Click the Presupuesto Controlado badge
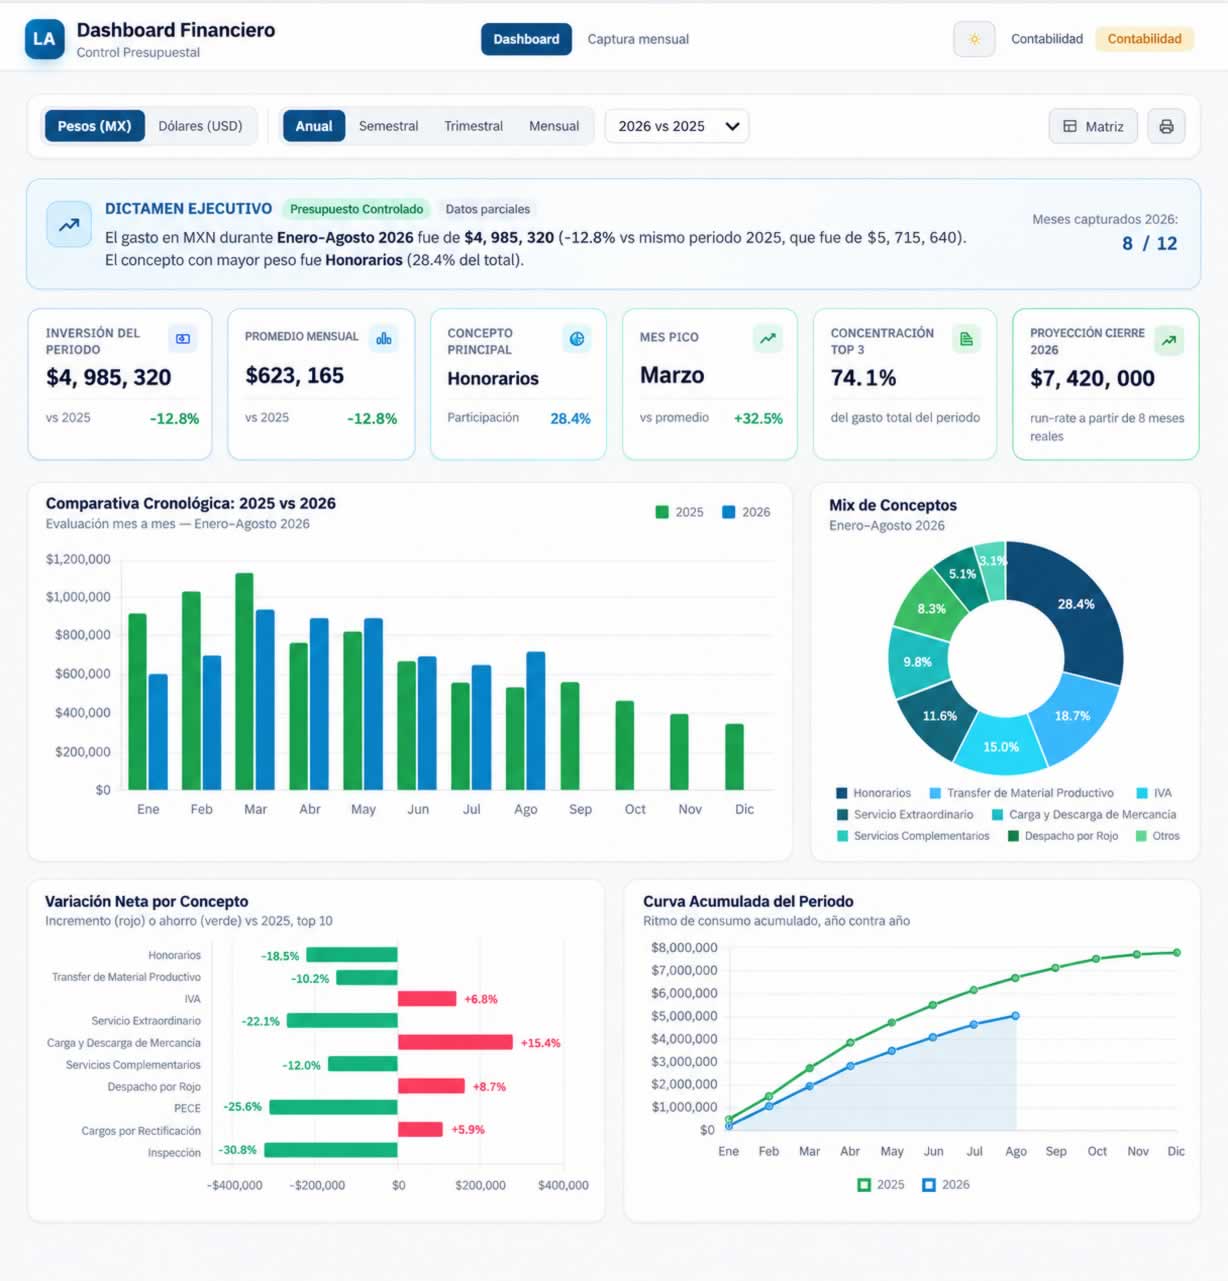The width and height of the screenshot is (1228, 1281). pos(357,209)
